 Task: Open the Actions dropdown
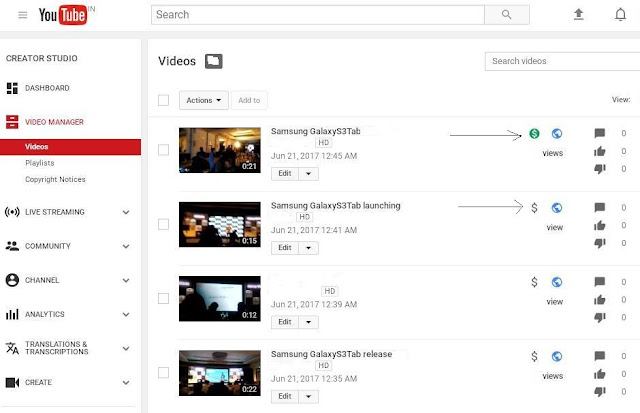pyautogui.click(x=204, y=100)
